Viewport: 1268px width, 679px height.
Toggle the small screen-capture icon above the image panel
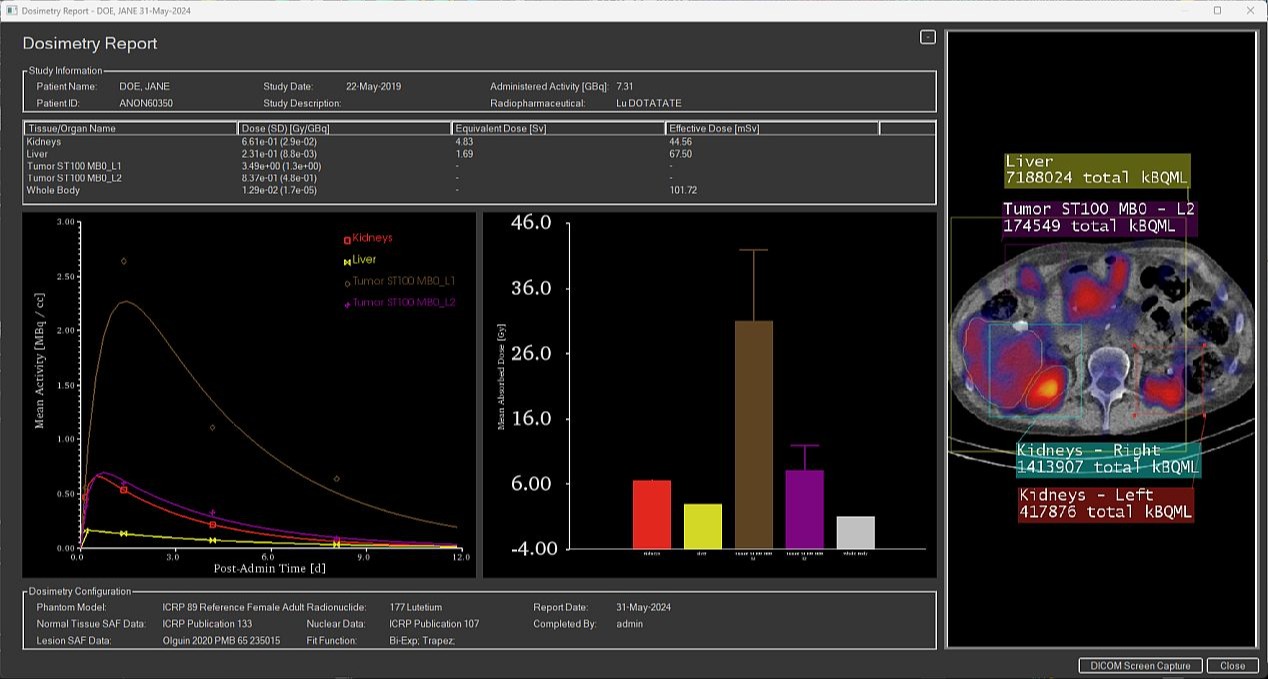tap(926, 37)
